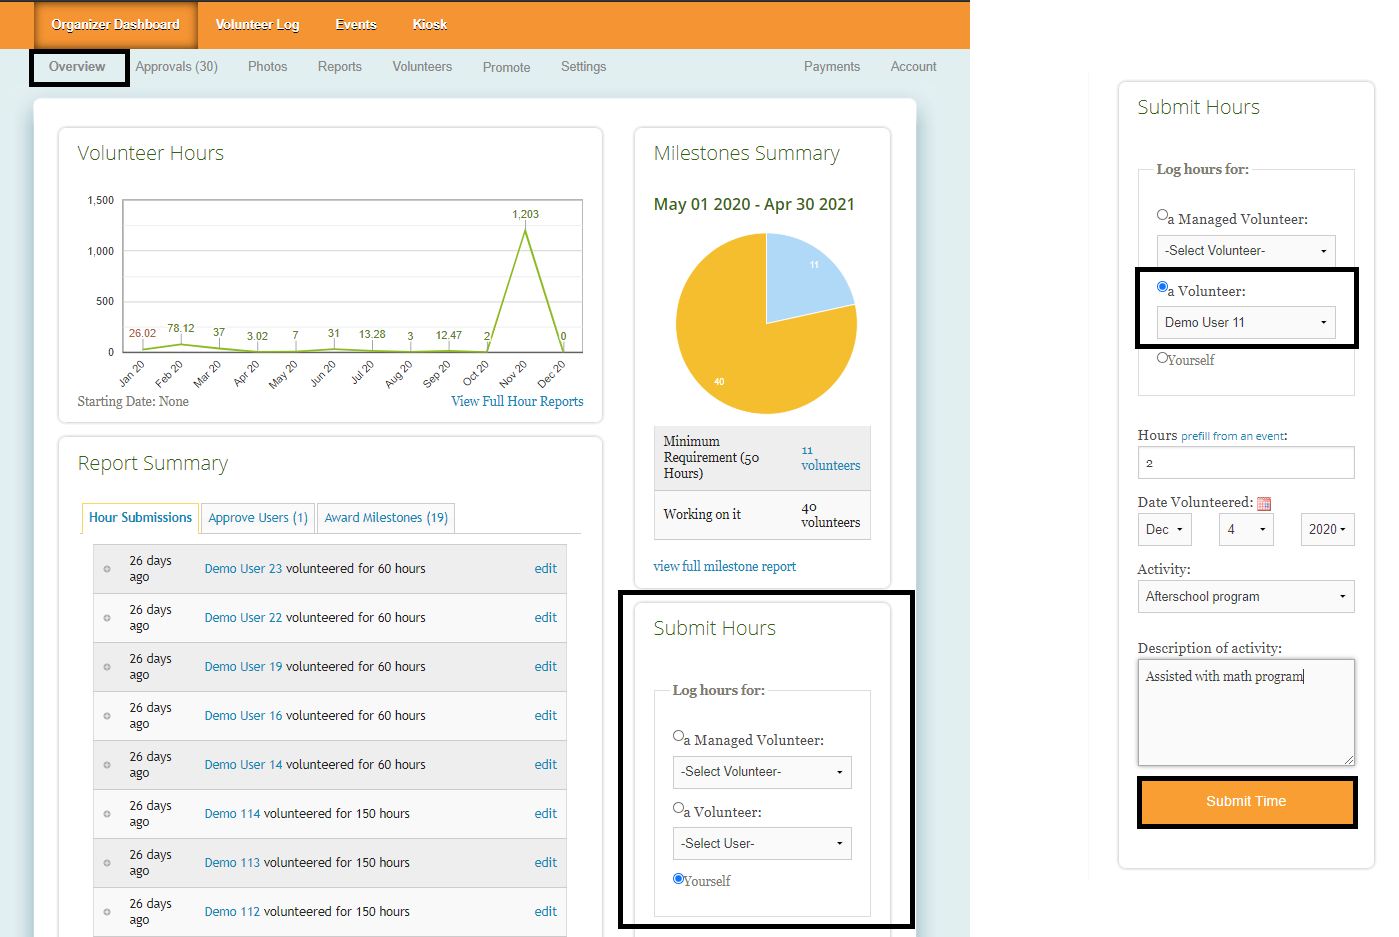Click bullet icon beside Demo User 23 row
This screenshot has width=1399, height=937.
107,569
